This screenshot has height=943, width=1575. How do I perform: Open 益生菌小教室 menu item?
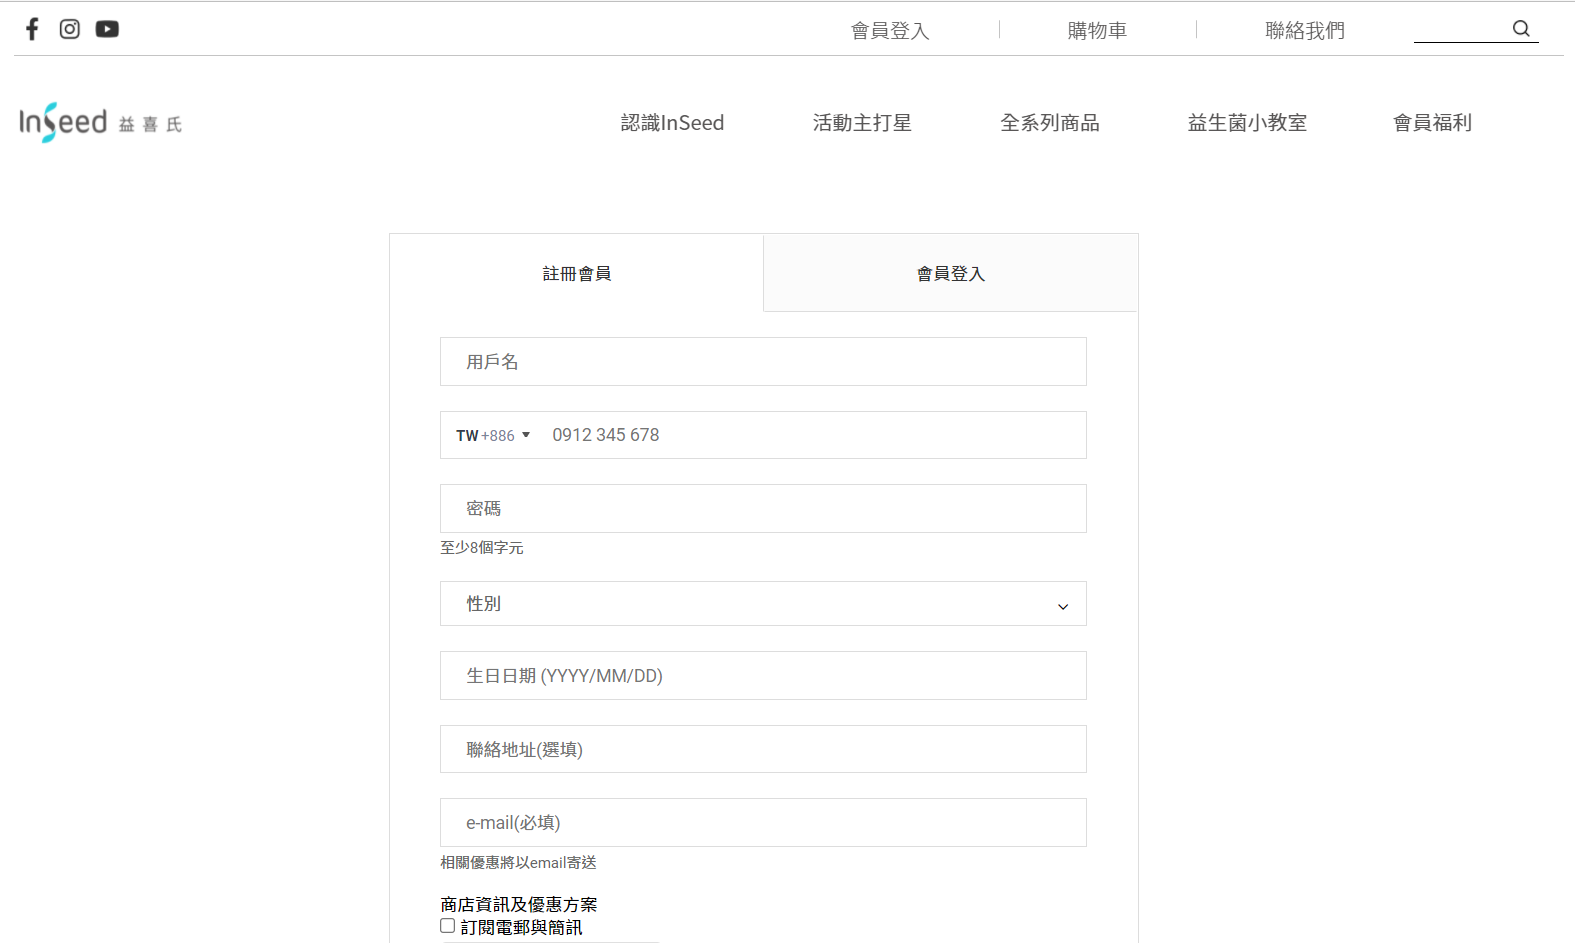pyautogui.click(x=1247, y=123)
